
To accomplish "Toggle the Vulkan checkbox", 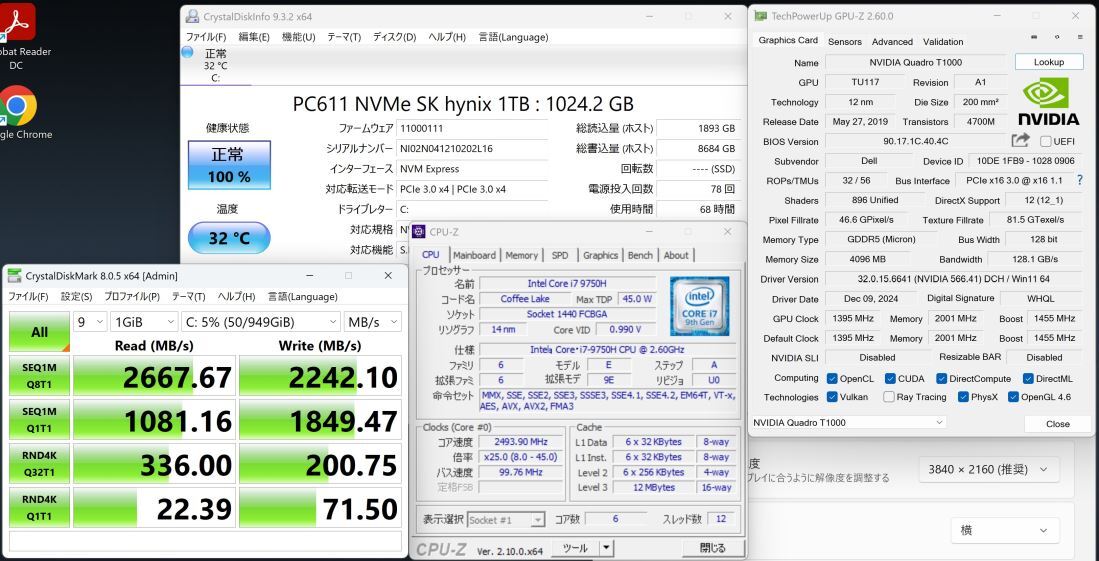I will click(832, 397).
